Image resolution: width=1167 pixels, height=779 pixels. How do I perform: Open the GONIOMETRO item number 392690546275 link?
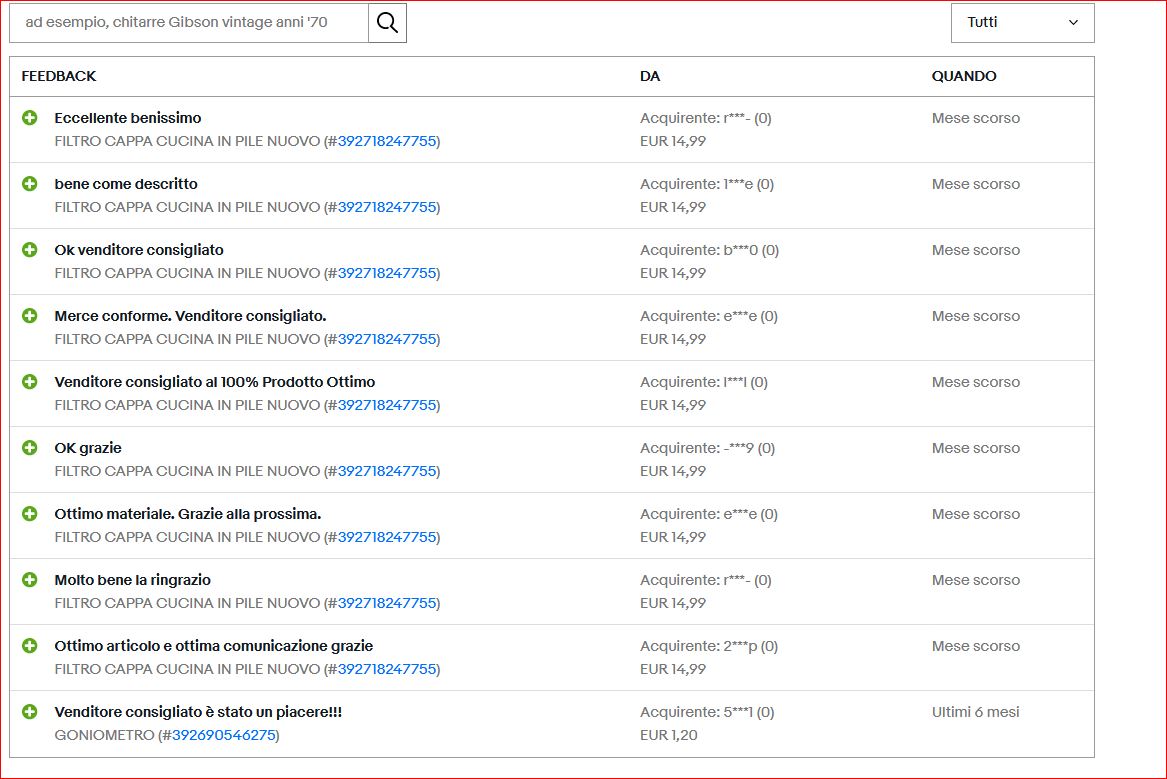[x=225, y=735]
